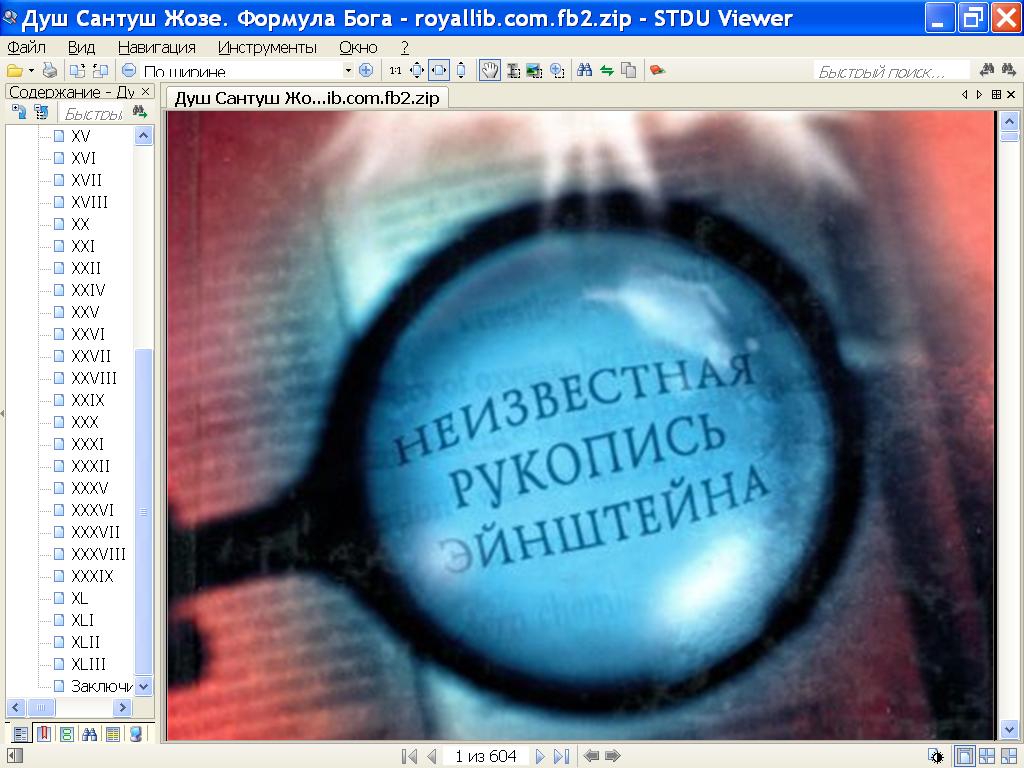Activate the zoom selection tool
Image resolution: width=1024 pixels, height=768 pixels.
coord(557,71)
